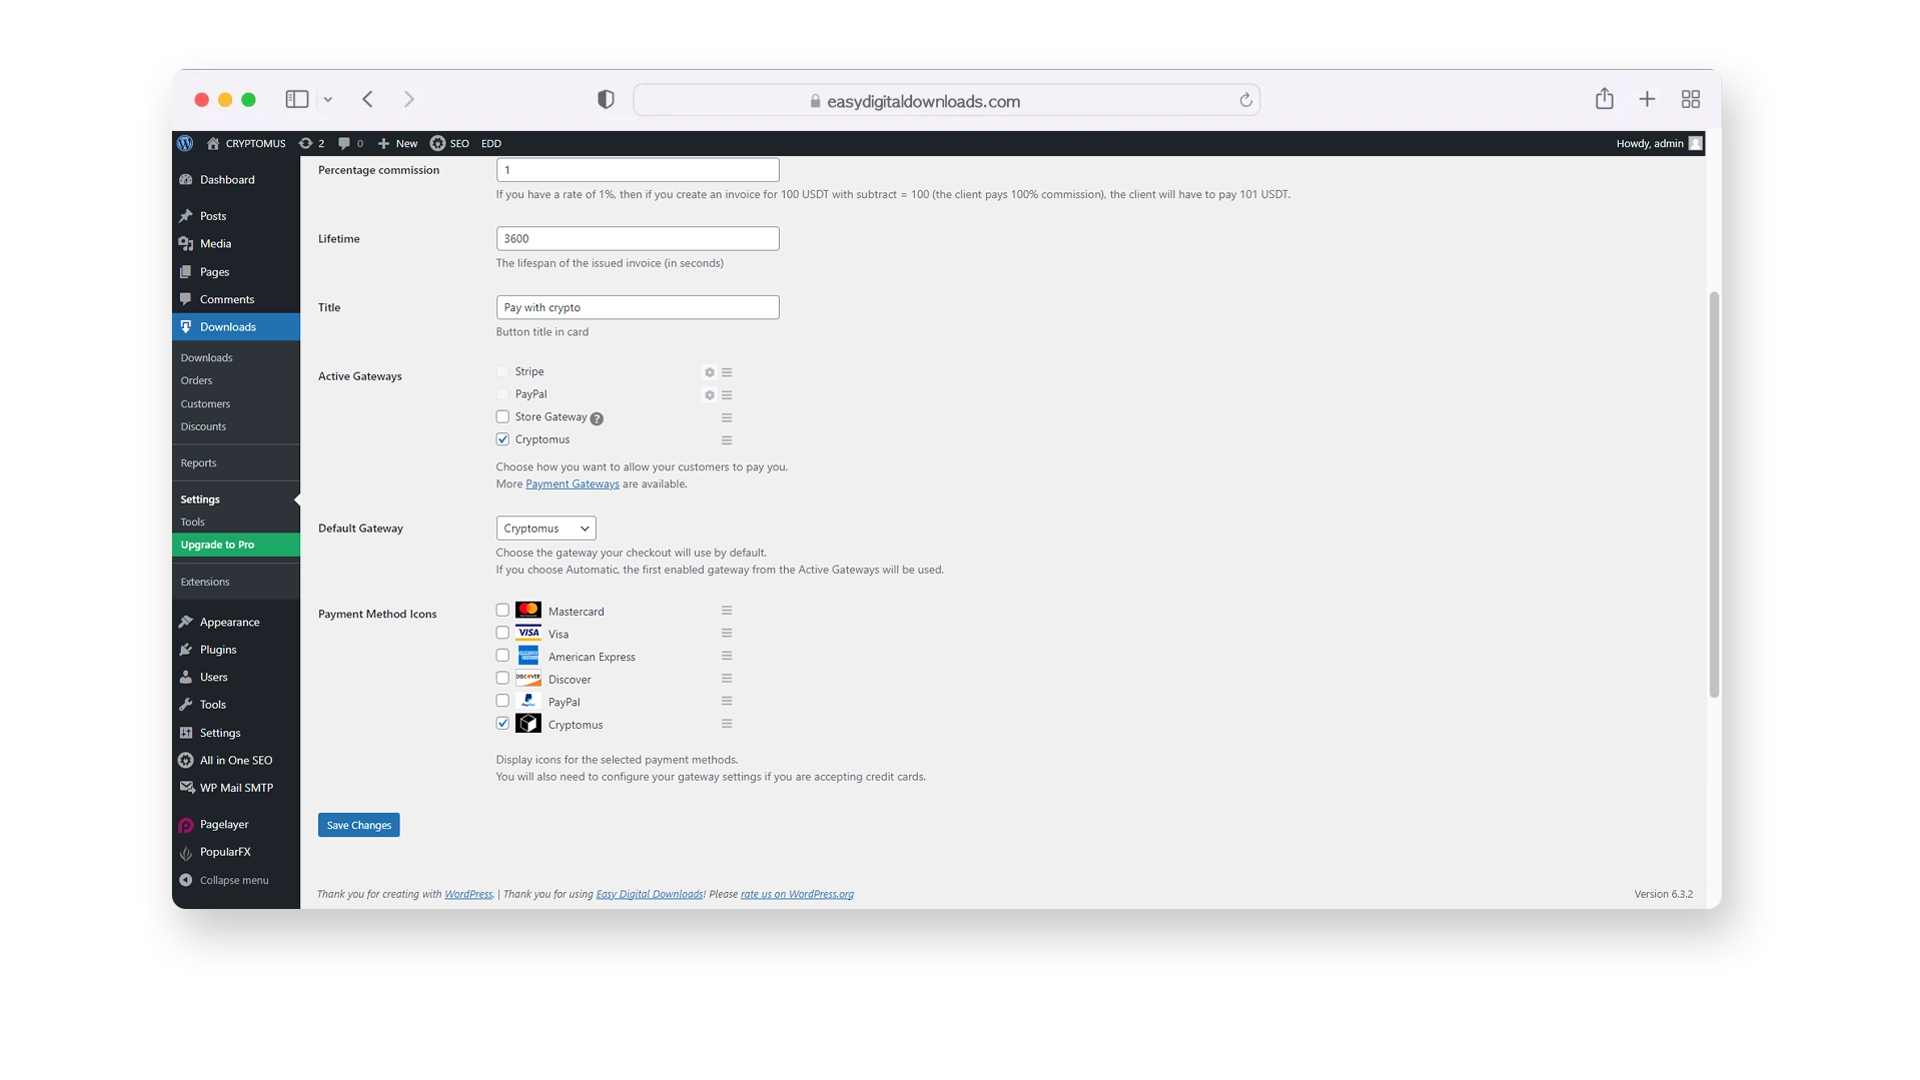Image resolution: width=1920 pixels, height=1080 pixels.
Task: Enable the Mastercard payment method icon
Action: click(x=501, y=609)
